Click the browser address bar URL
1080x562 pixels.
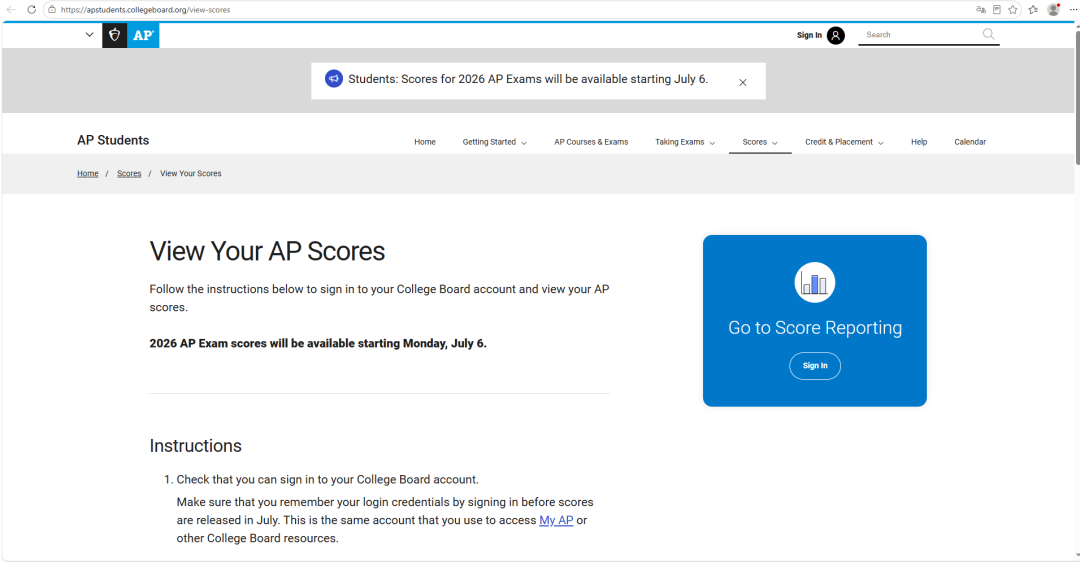tap(145, 10)
